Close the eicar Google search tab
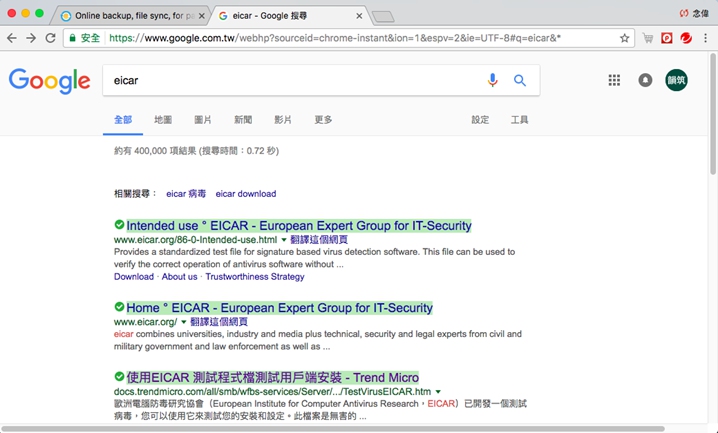 pyautogui.click(x=359, y=16)
